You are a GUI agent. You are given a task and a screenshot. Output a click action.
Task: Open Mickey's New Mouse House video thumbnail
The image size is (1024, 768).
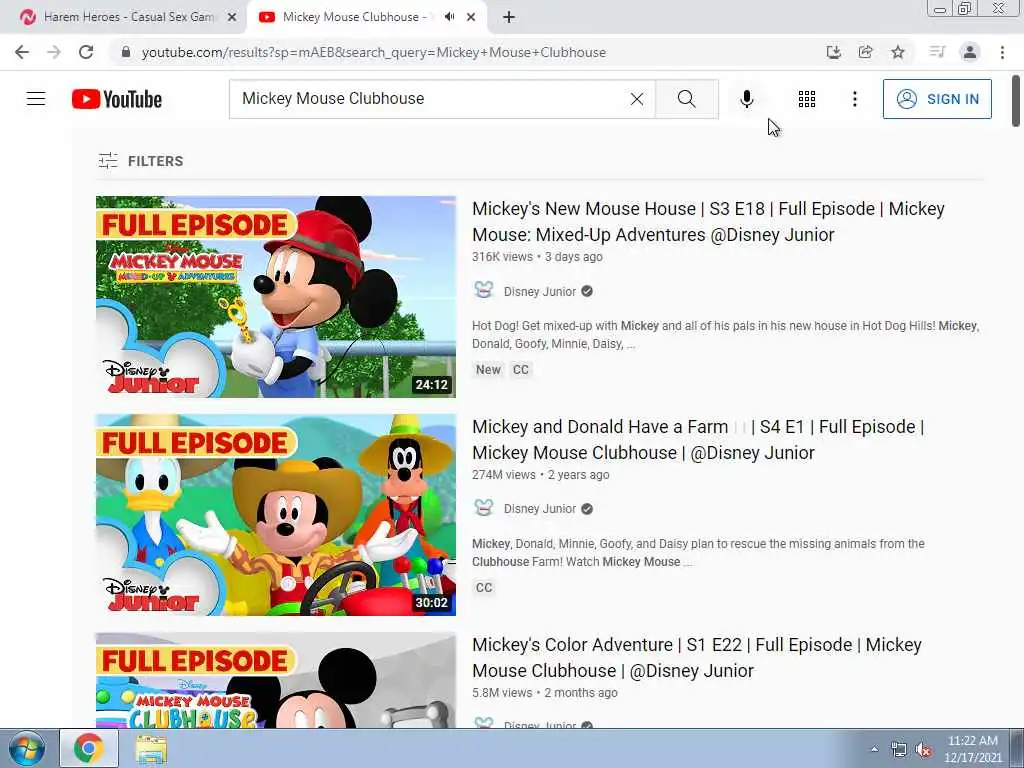coord(276,296)
